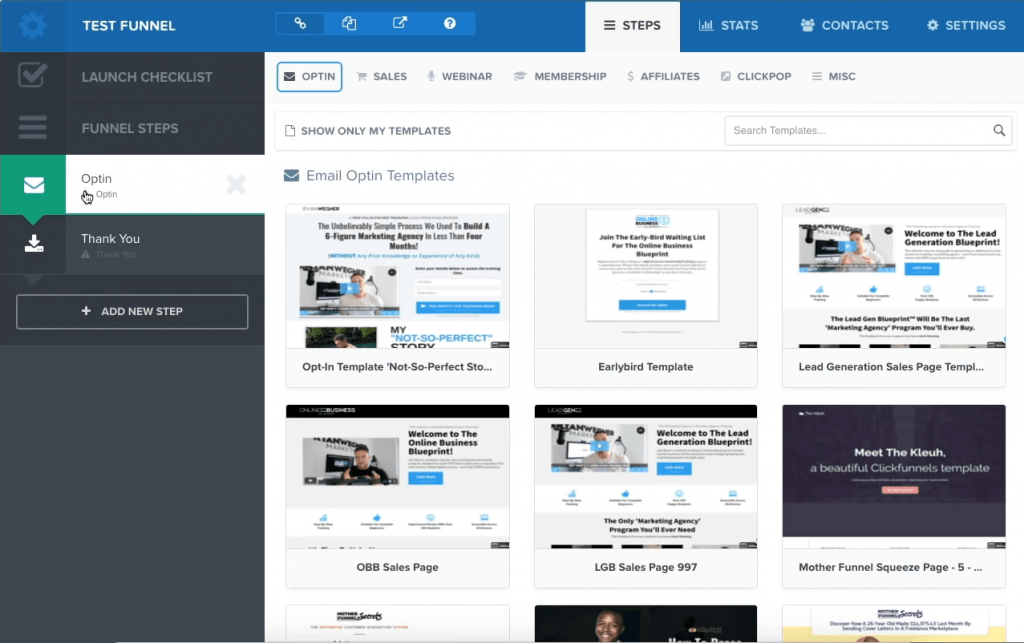
Task: Click the Add New Step button
Action: 132,311
